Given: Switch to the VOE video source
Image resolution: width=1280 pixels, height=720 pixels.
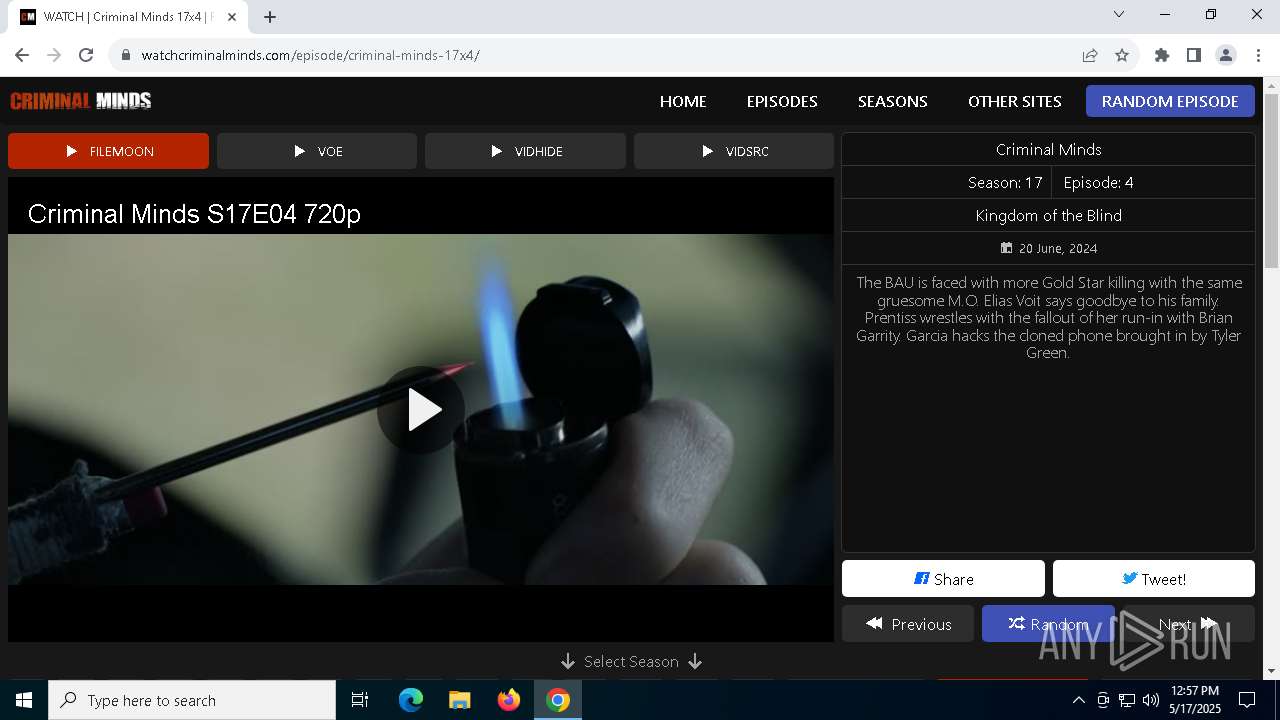Looking at the screenshot, I should click(x=317, y=151).
